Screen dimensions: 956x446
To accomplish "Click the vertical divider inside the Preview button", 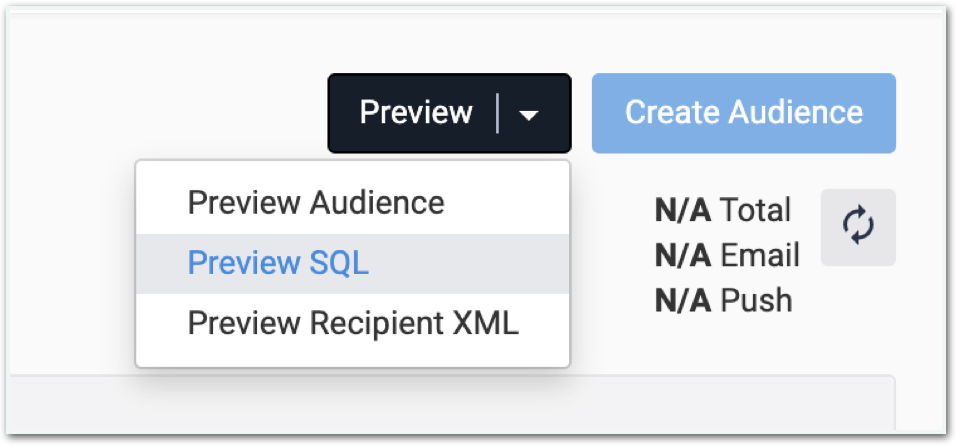I will coord(498,113).
